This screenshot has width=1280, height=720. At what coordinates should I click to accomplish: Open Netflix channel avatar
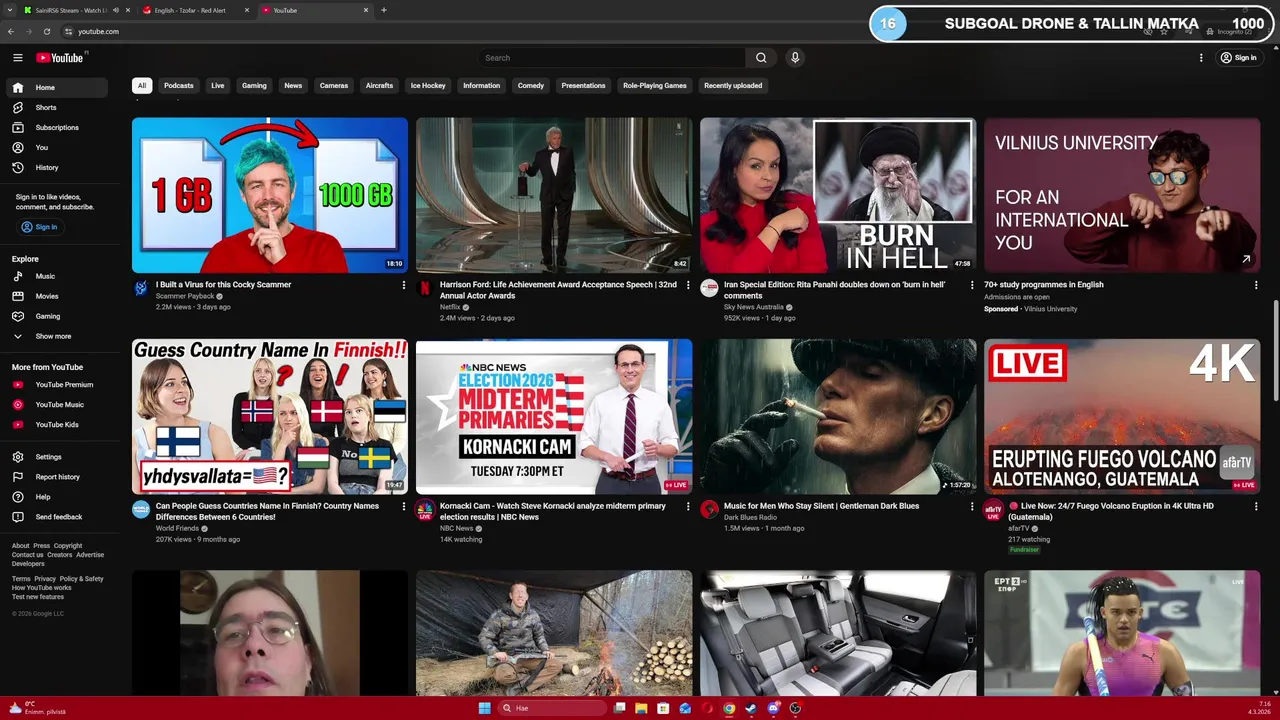click(x=425, y=288)
